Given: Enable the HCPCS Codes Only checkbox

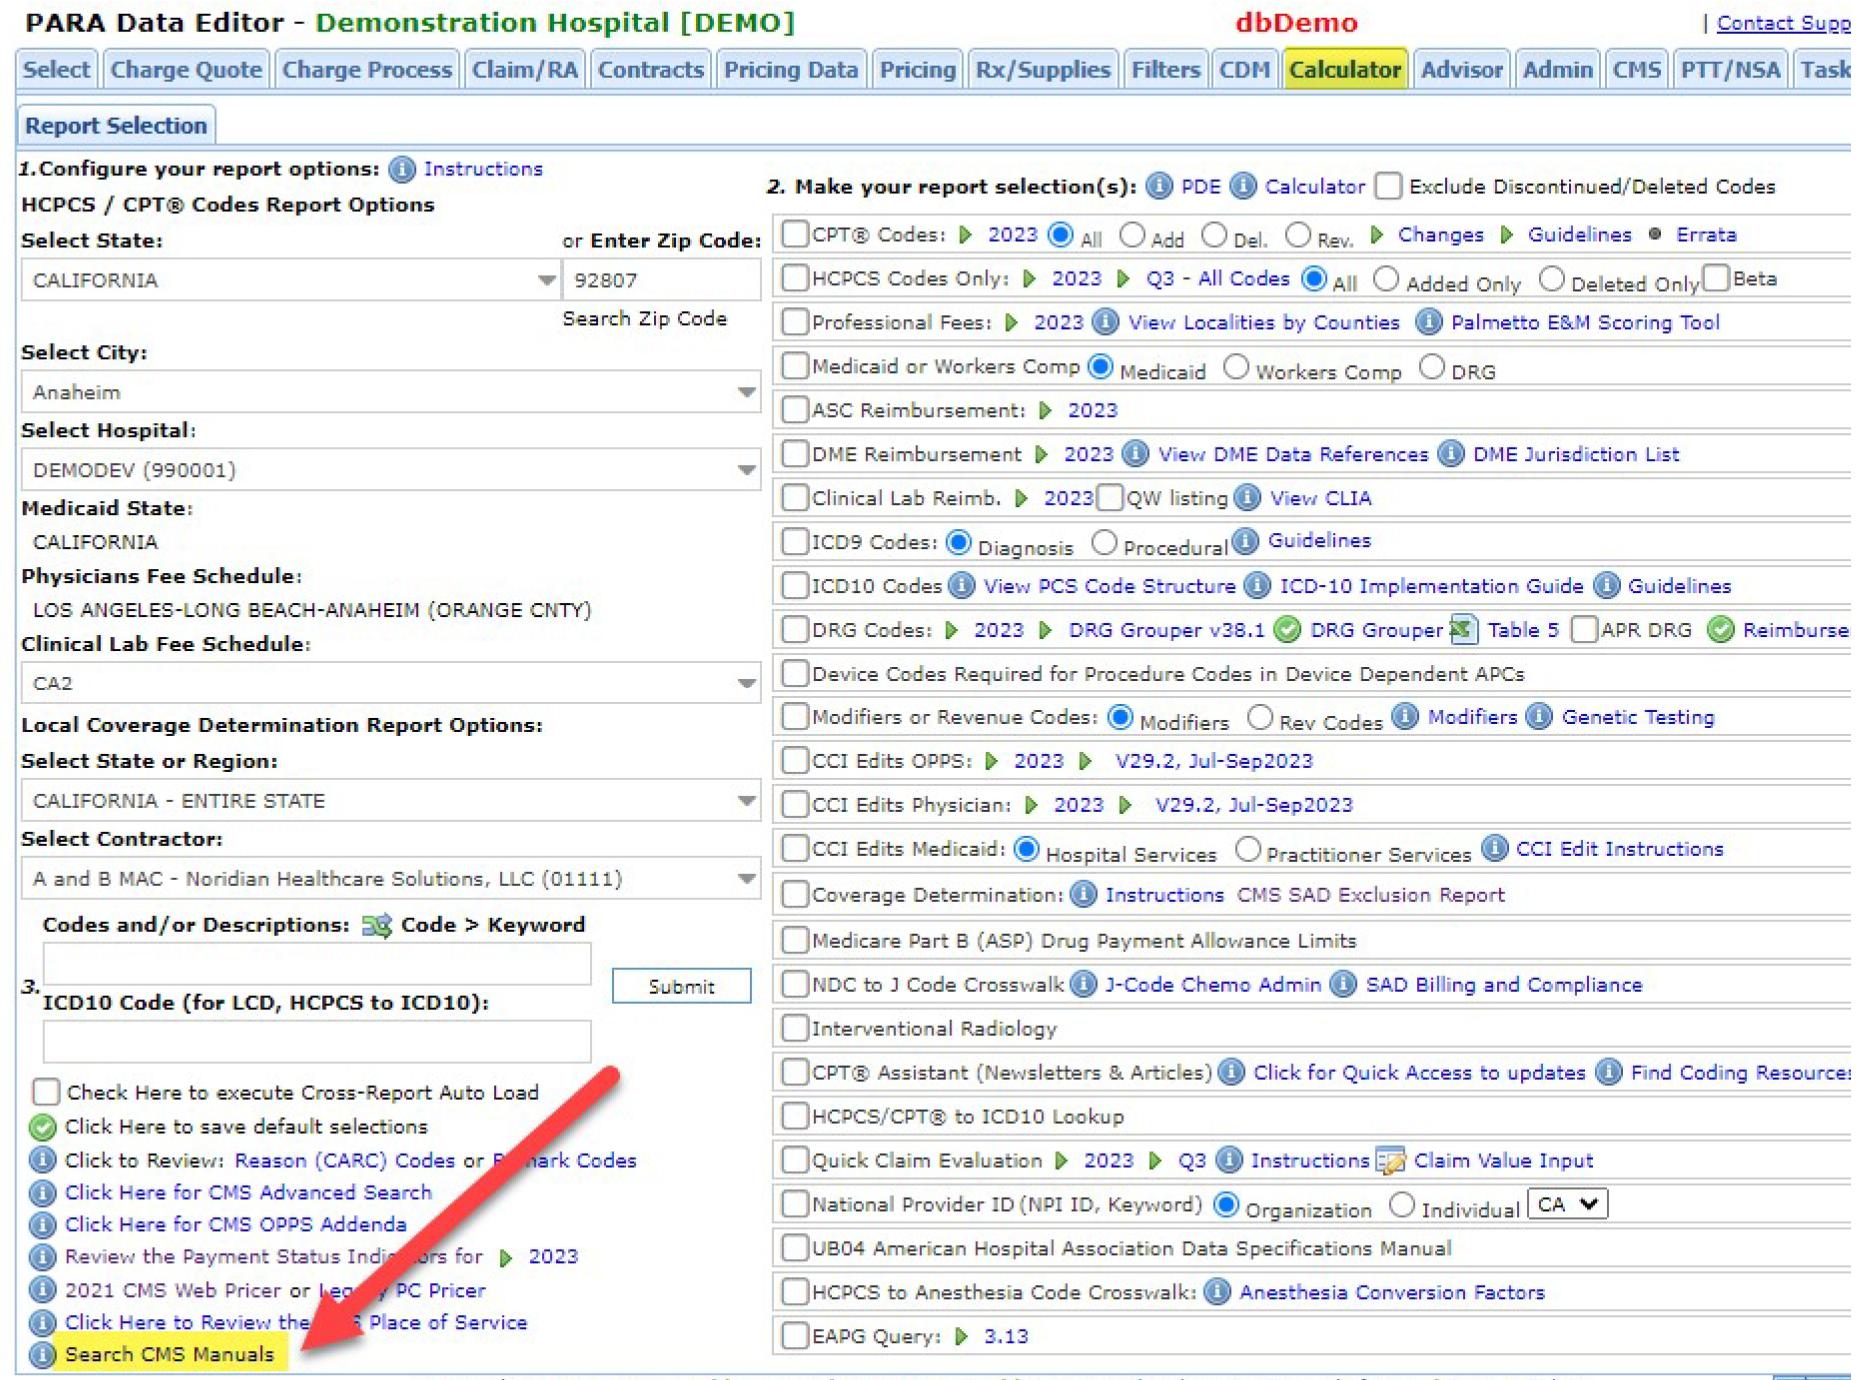Looking at the screenshot, I should click(795, 278).
